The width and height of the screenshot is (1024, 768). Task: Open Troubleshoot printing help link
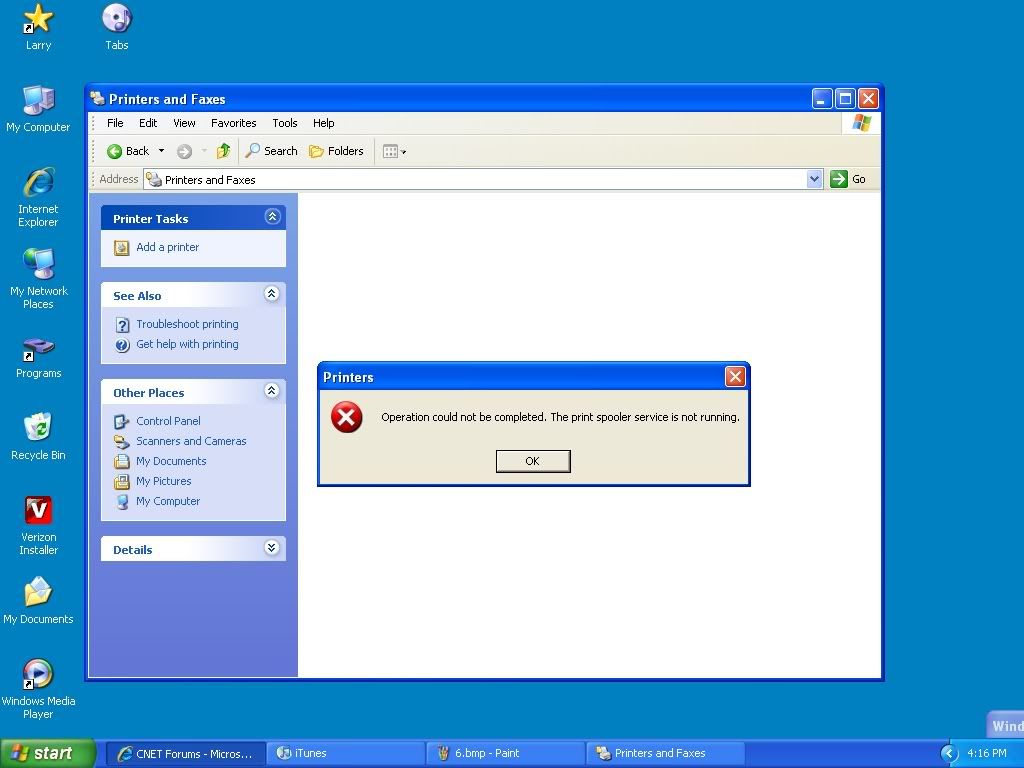[187, 324]
